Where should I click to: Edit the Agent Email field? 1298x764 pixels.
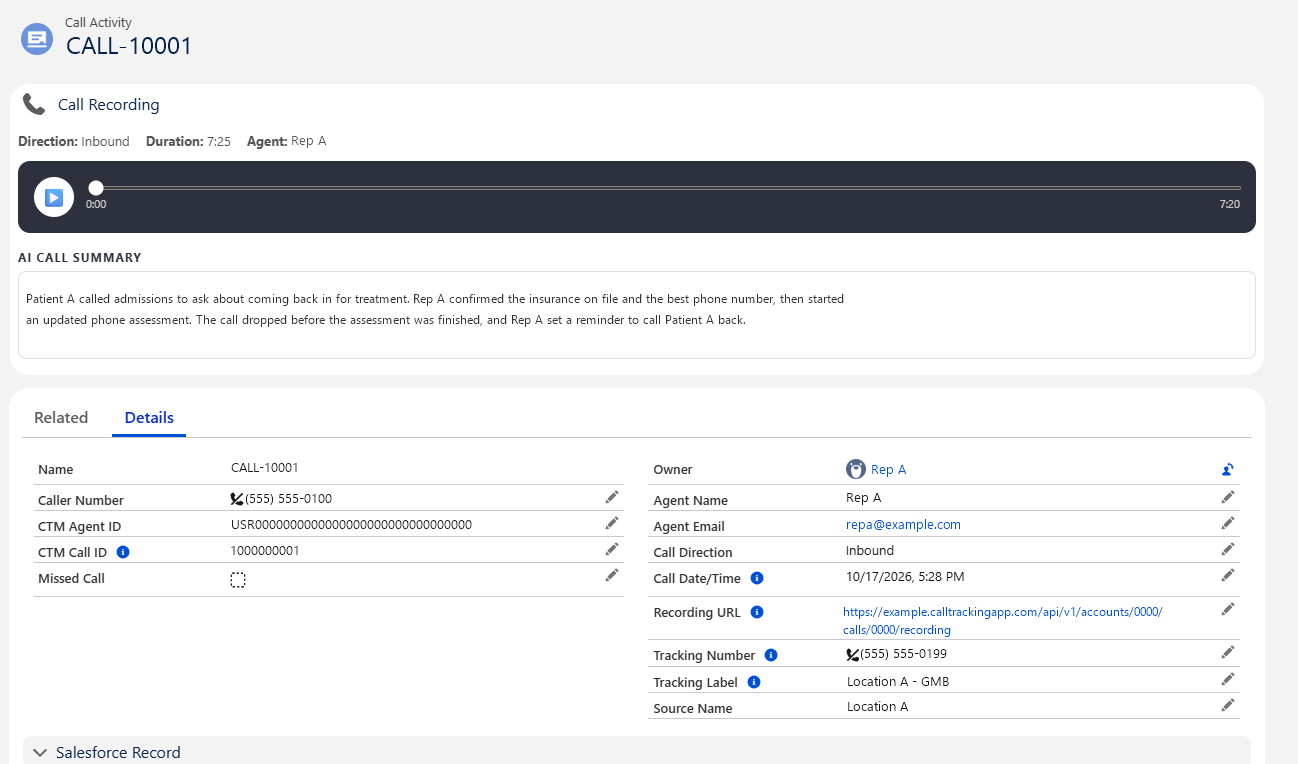point(1228,523)
